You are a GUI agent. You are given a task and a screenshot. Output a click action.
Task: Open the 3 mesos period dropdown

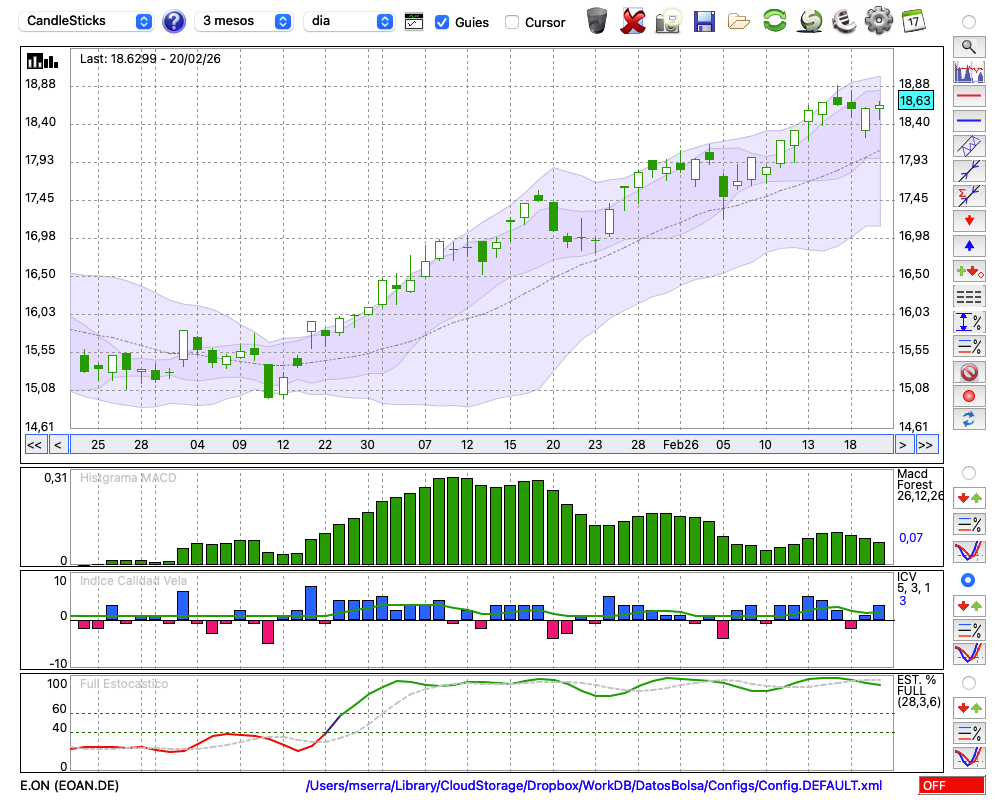pyautogui.click(x=243, y=21)
